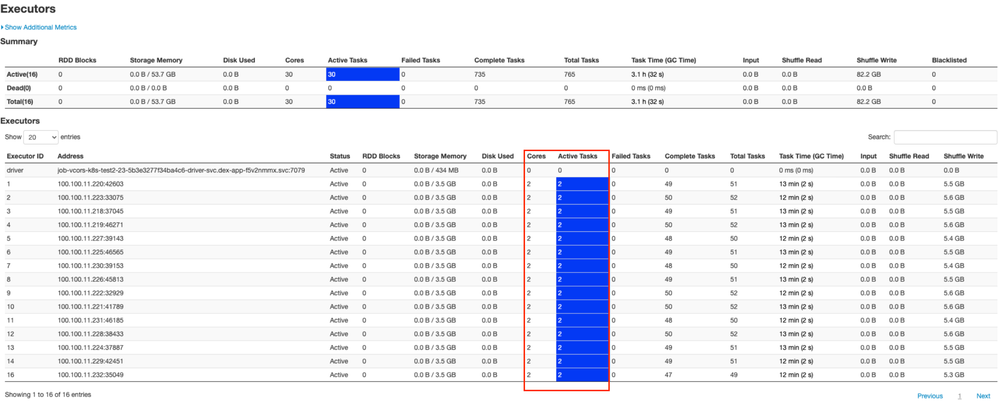The width and height of the screenshot is (999, 402).
Task: Sort Executors table by Complete Tasks header
Action: click(690, 156)
